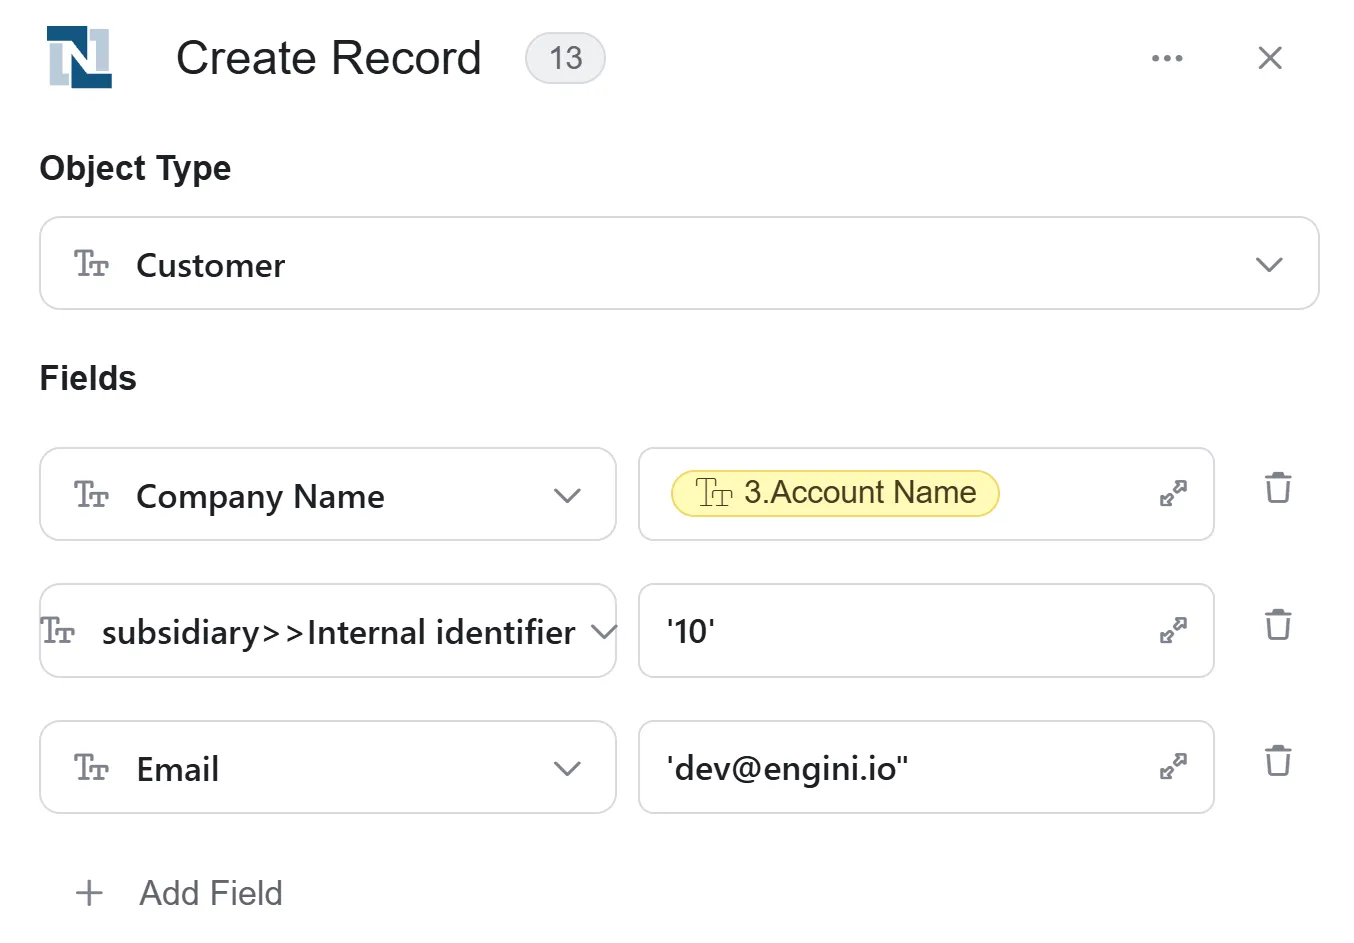Open the Email field dropdown
Image resolution: width=1354 pixels, height=943 pixels.
[x=328, y=767]
